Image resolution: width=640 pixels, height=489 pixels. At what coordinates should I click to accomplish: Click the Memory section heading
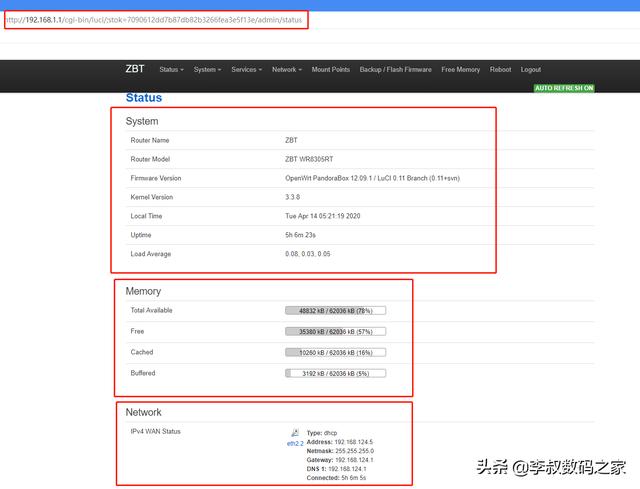coord(143,291)
